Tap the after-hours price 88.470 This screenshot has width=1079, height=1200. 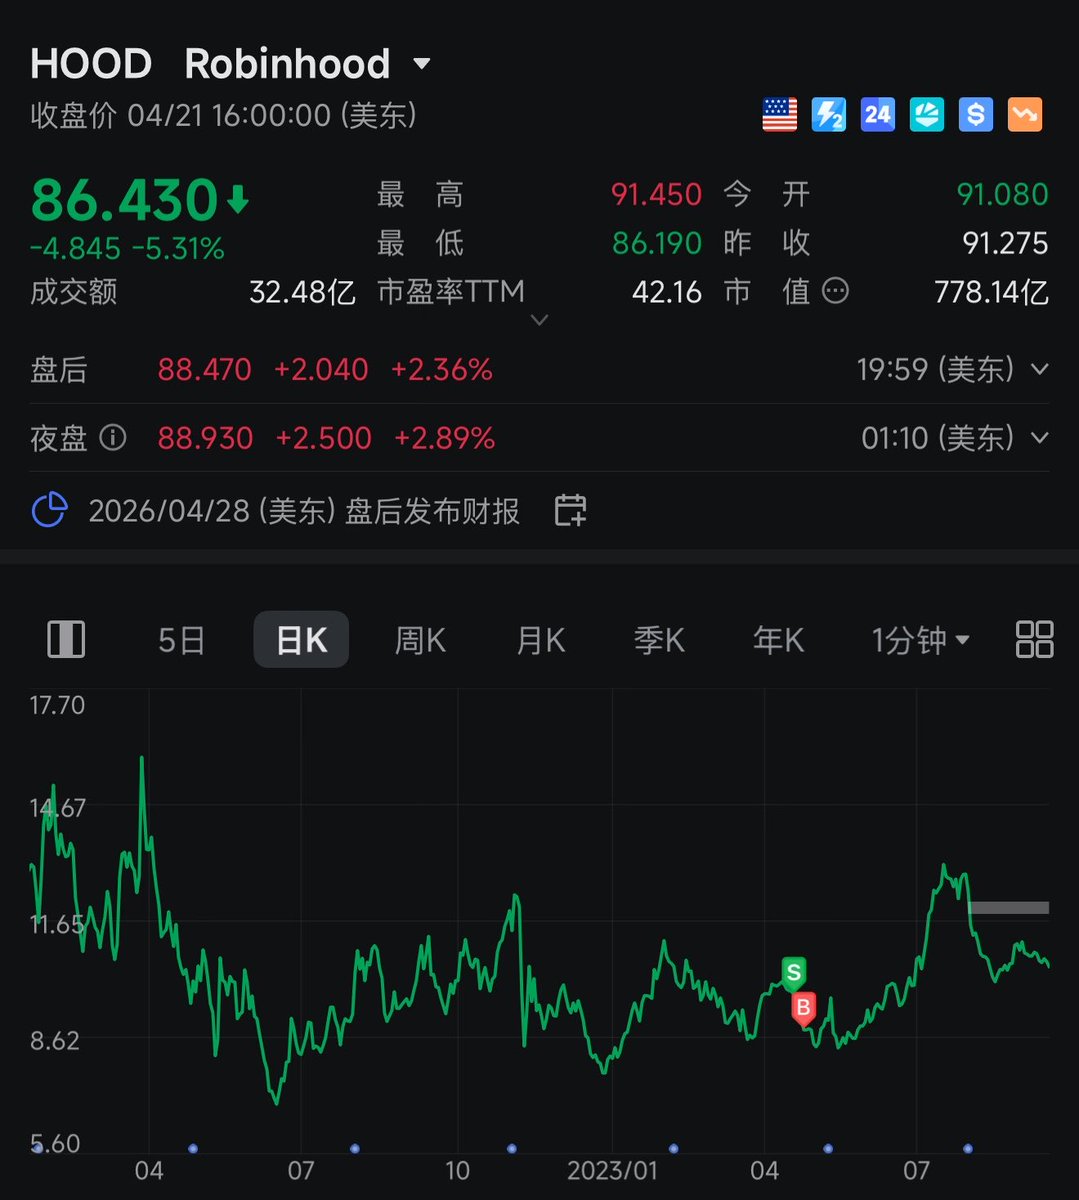[205, 370]
